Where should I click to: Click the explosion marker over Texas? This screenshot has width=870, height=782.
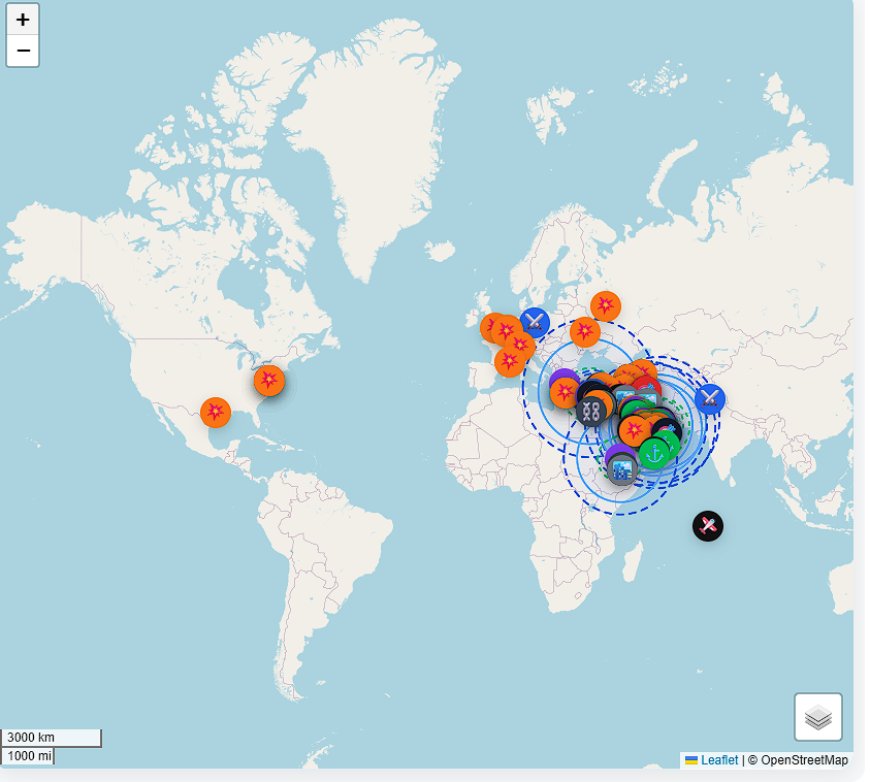pos(215,412)
